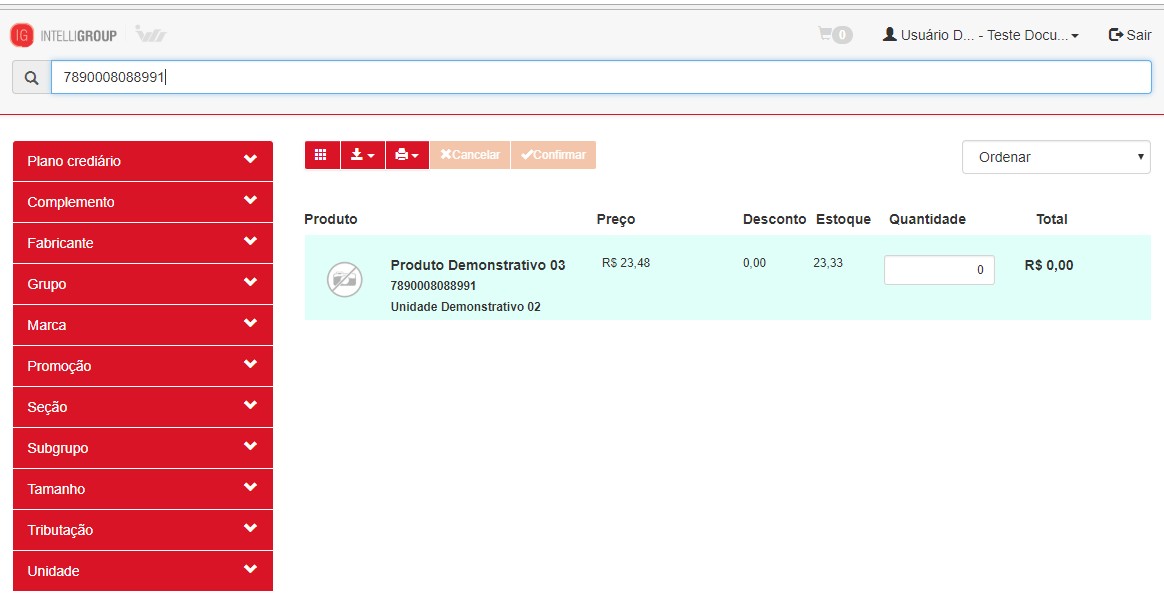1164x601 pixels.
Task: Switch to grid view icon
Action: pos(321,154)
